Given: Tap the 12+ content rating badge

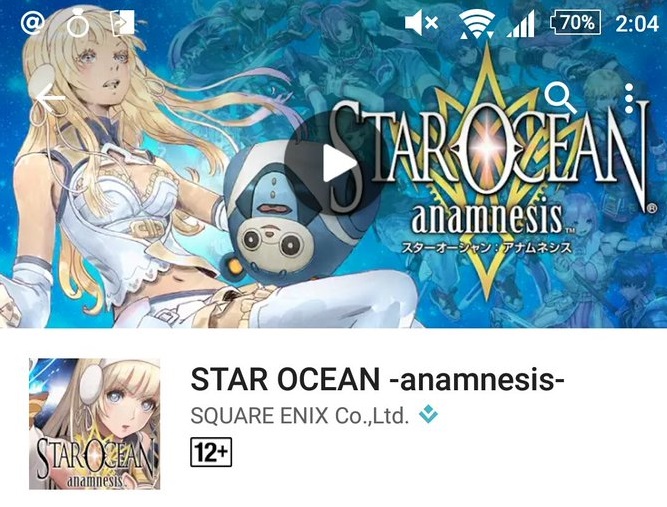Looking at the screenshot, I should (211, 452).
